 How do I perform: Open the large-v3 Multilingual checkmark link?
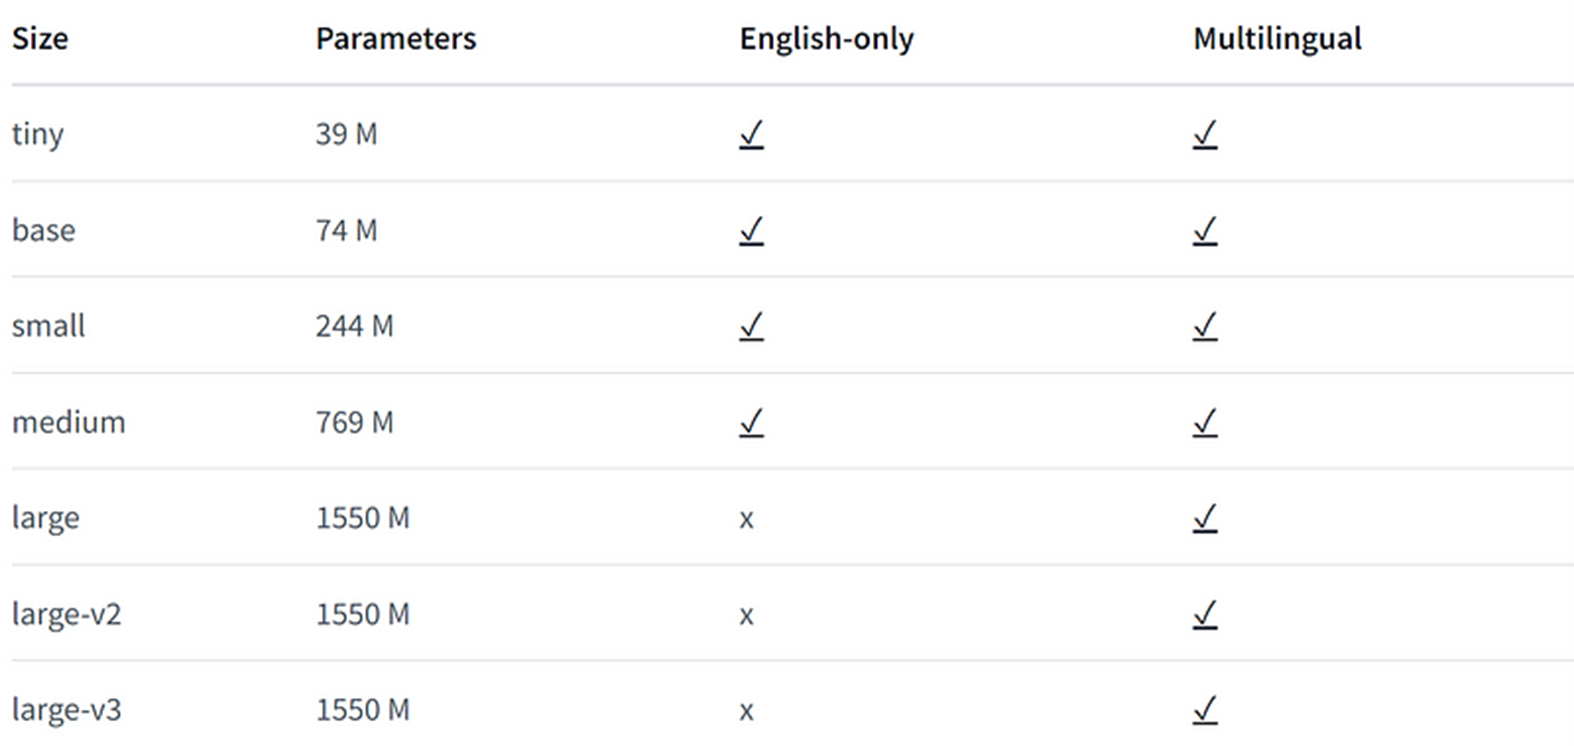pos(1204,709)
